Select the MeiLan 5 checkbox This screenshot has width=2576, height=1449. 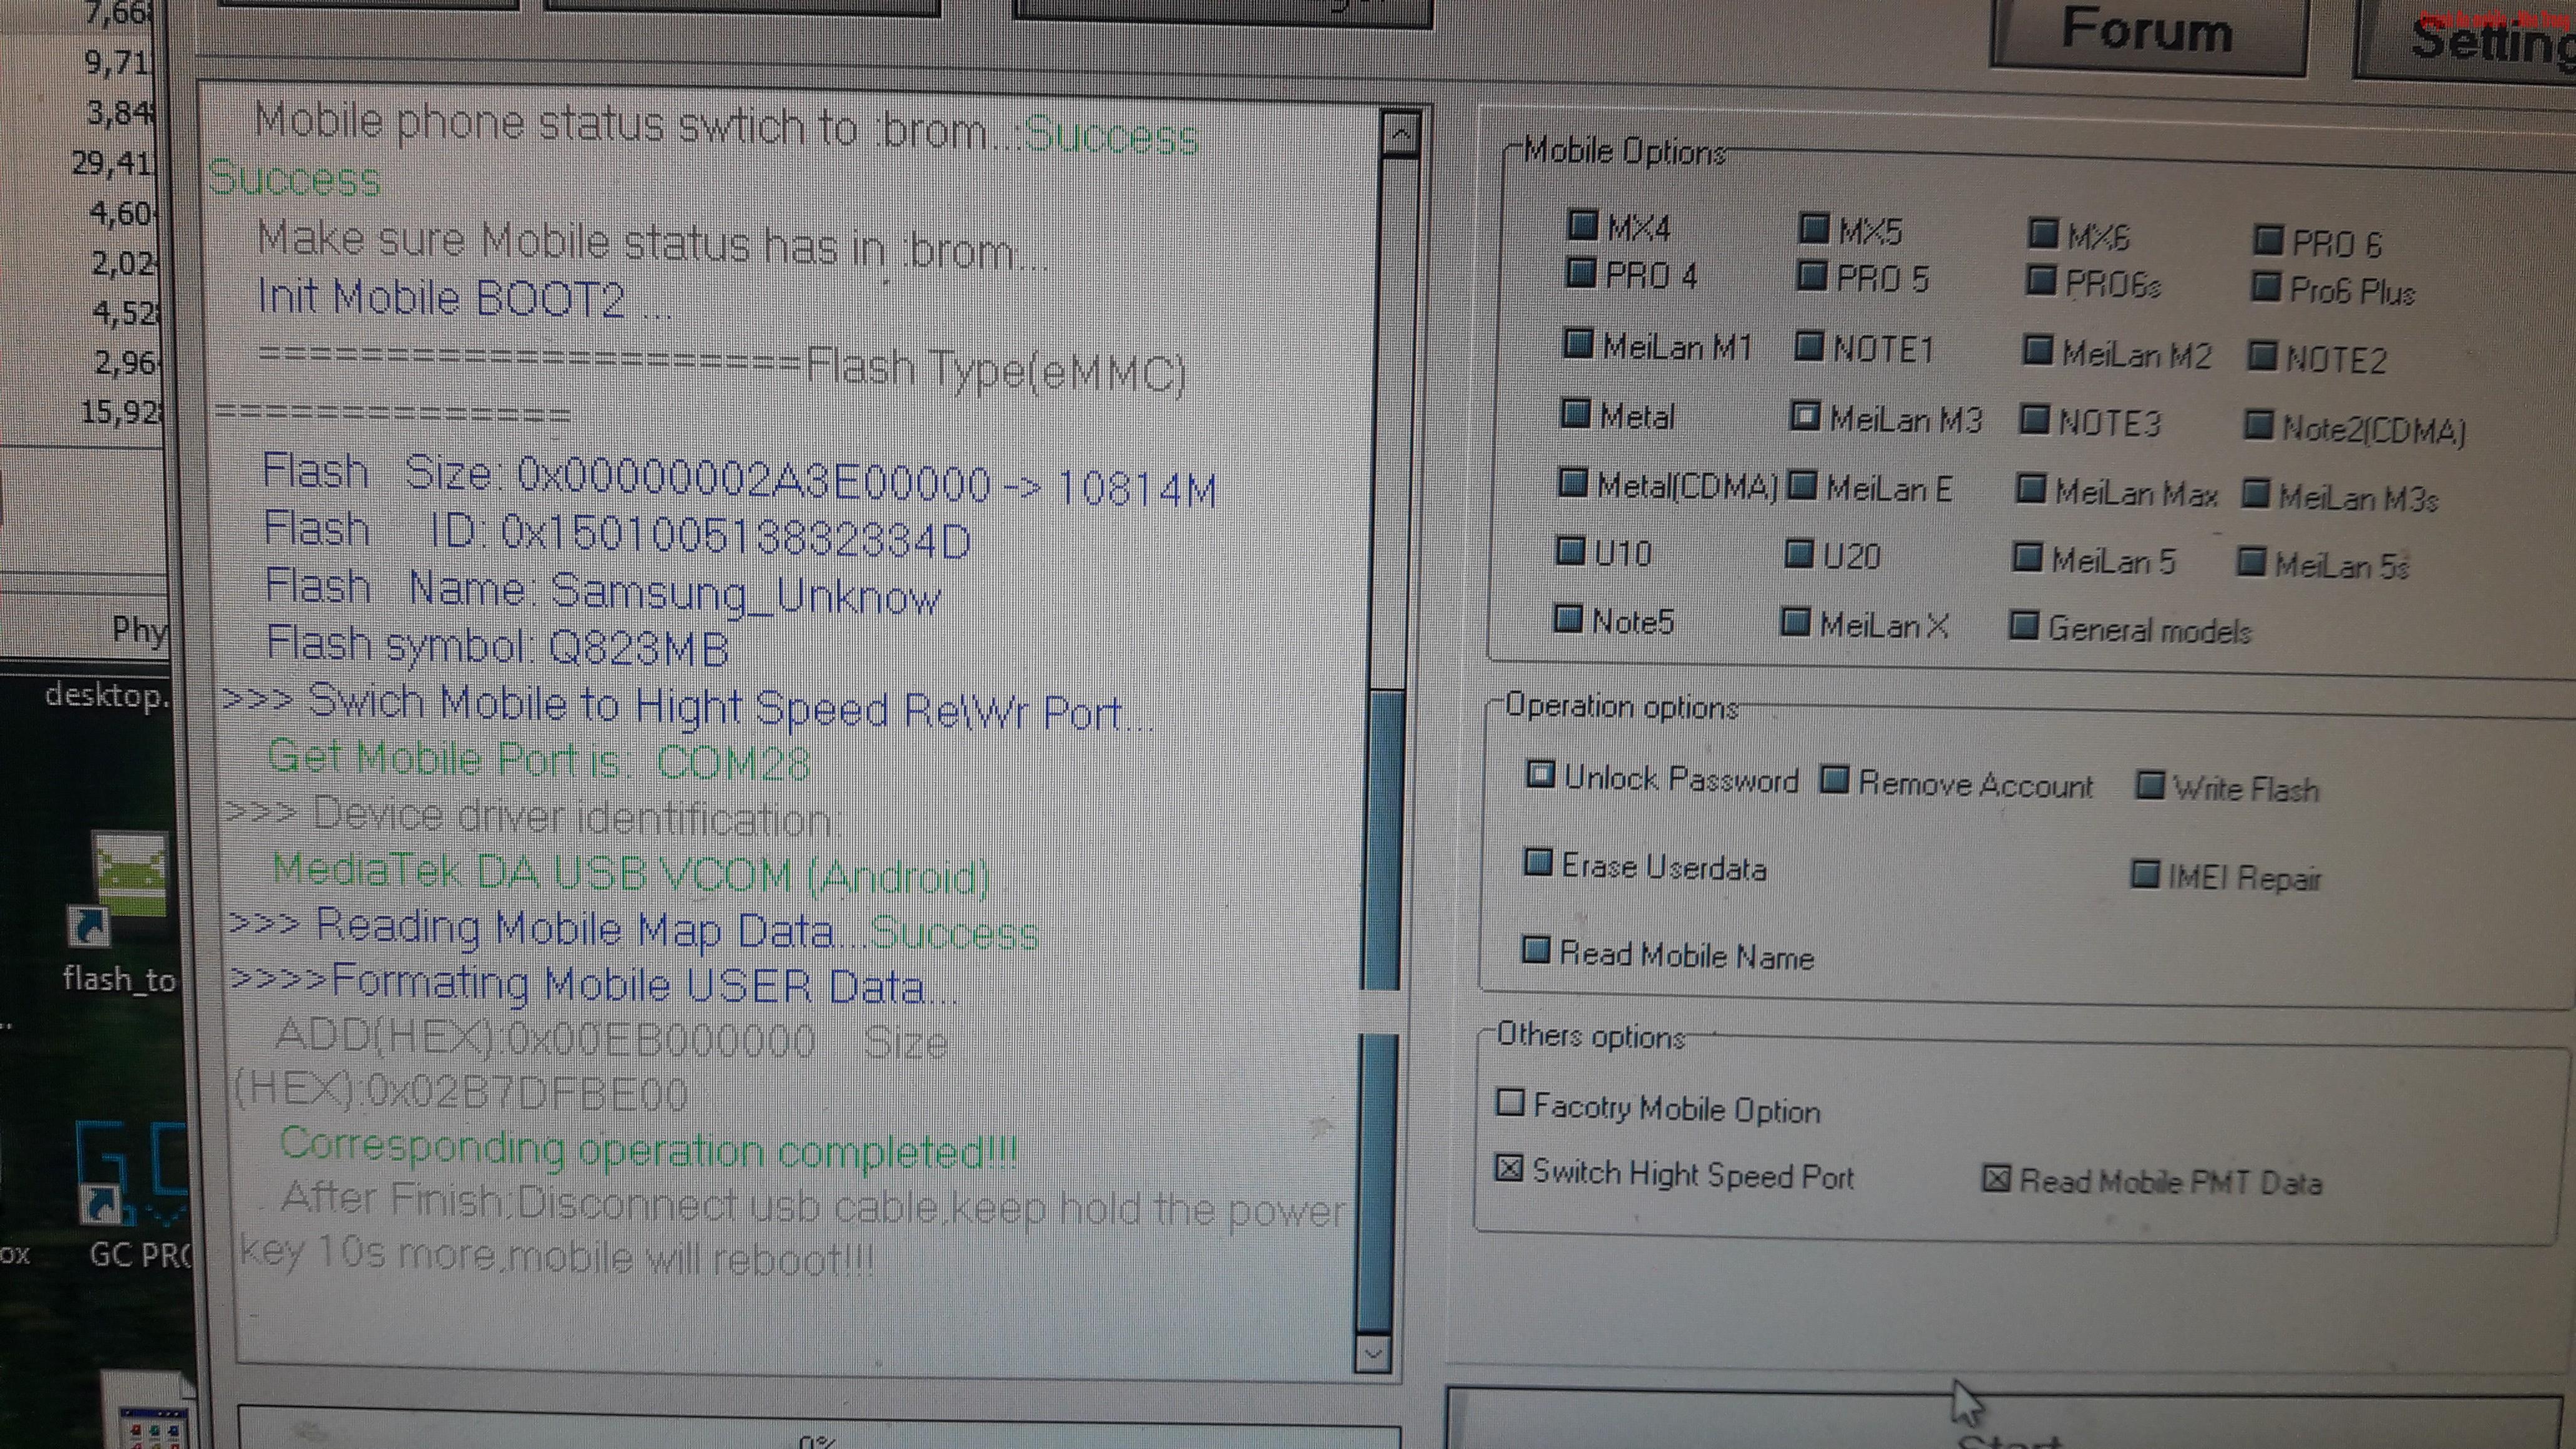pyautogui.click(x=2027, y=557)
